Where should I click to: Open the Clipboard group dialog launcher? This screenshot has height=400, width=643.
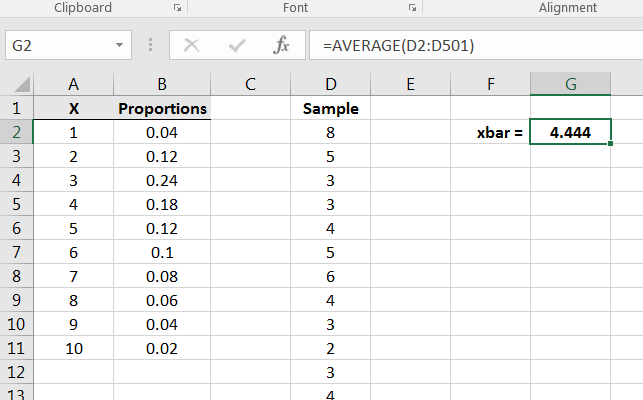click(x=177, y=8)
